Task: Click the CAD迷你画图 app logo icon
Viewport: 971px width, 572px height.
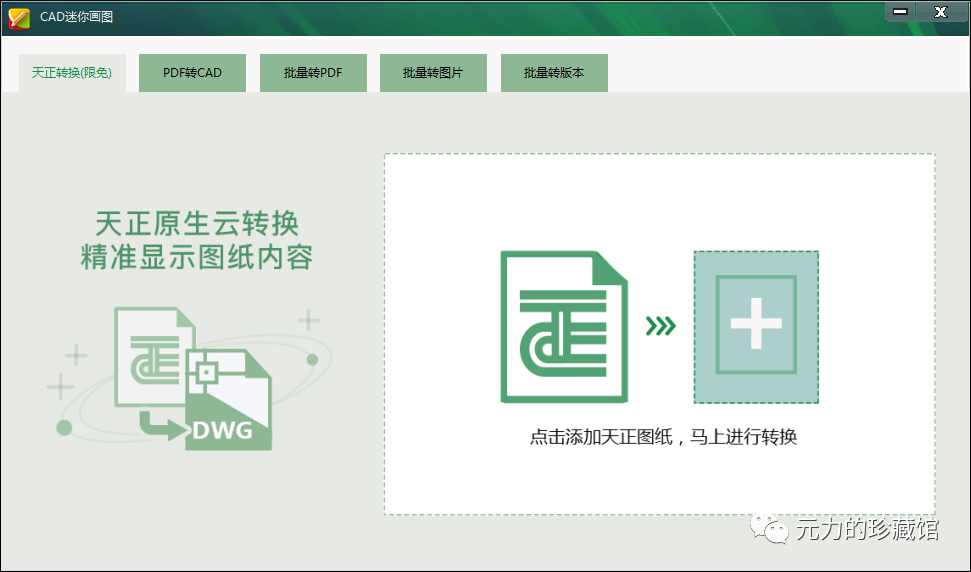Action: click(x=19, y=17)
